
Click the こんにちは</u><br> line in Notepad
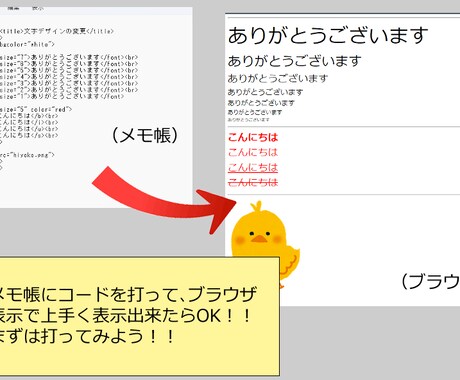pyautogui.click(x=29, y=129)
